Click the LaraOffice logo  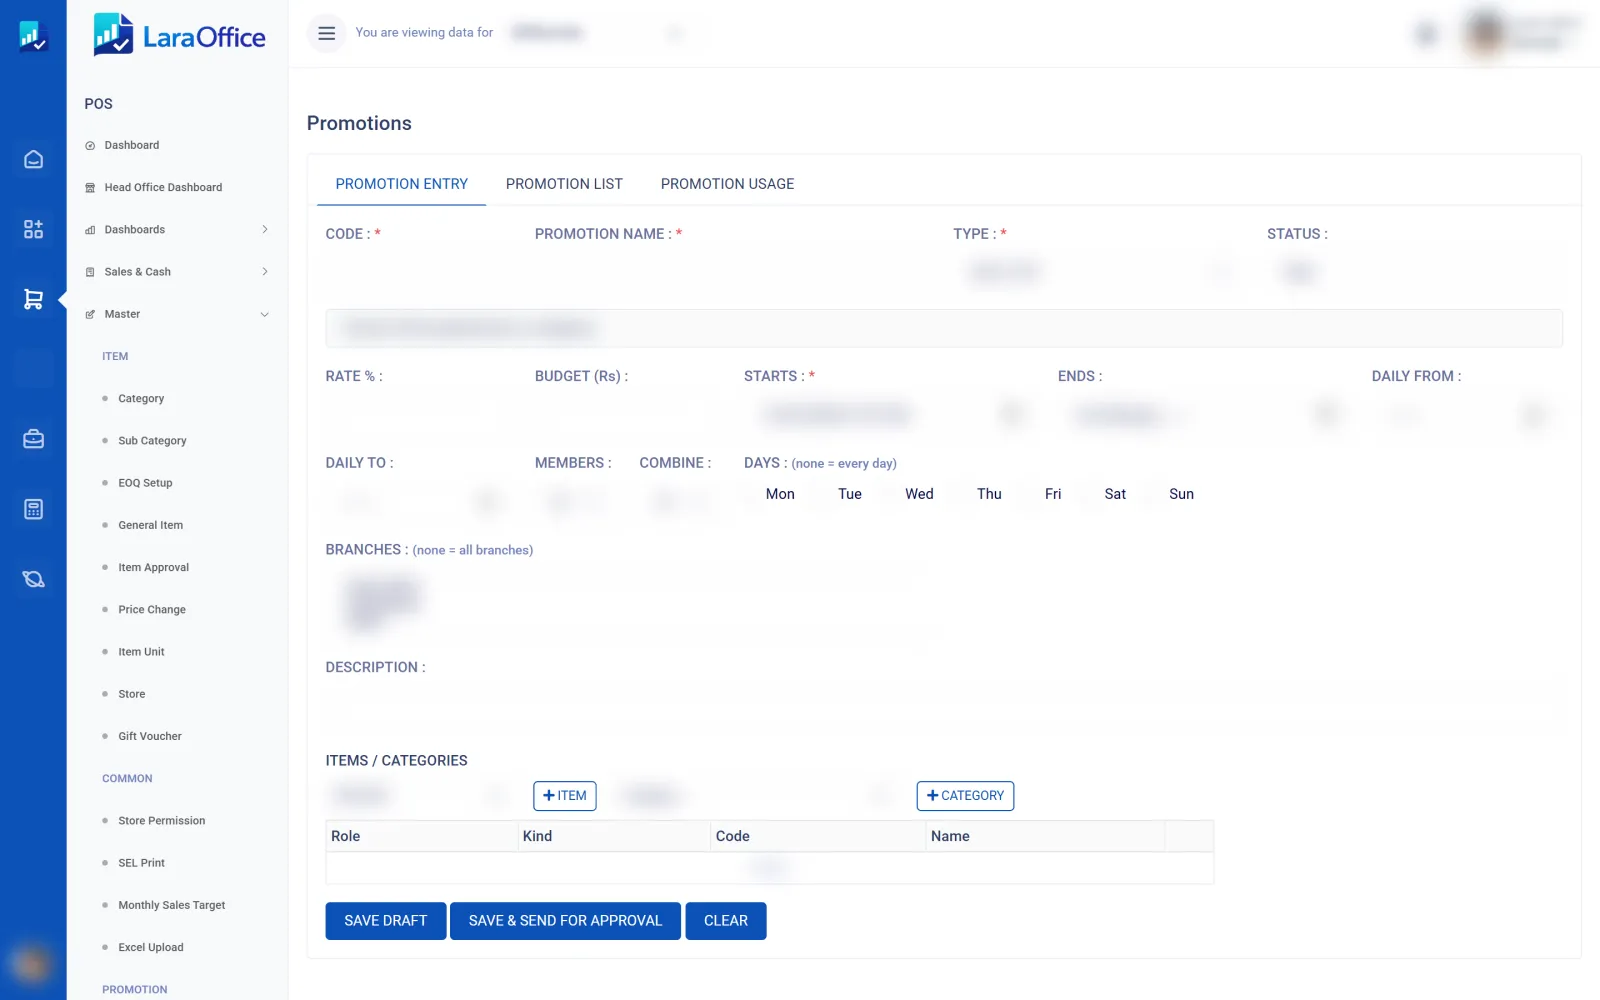coord(180,35)
